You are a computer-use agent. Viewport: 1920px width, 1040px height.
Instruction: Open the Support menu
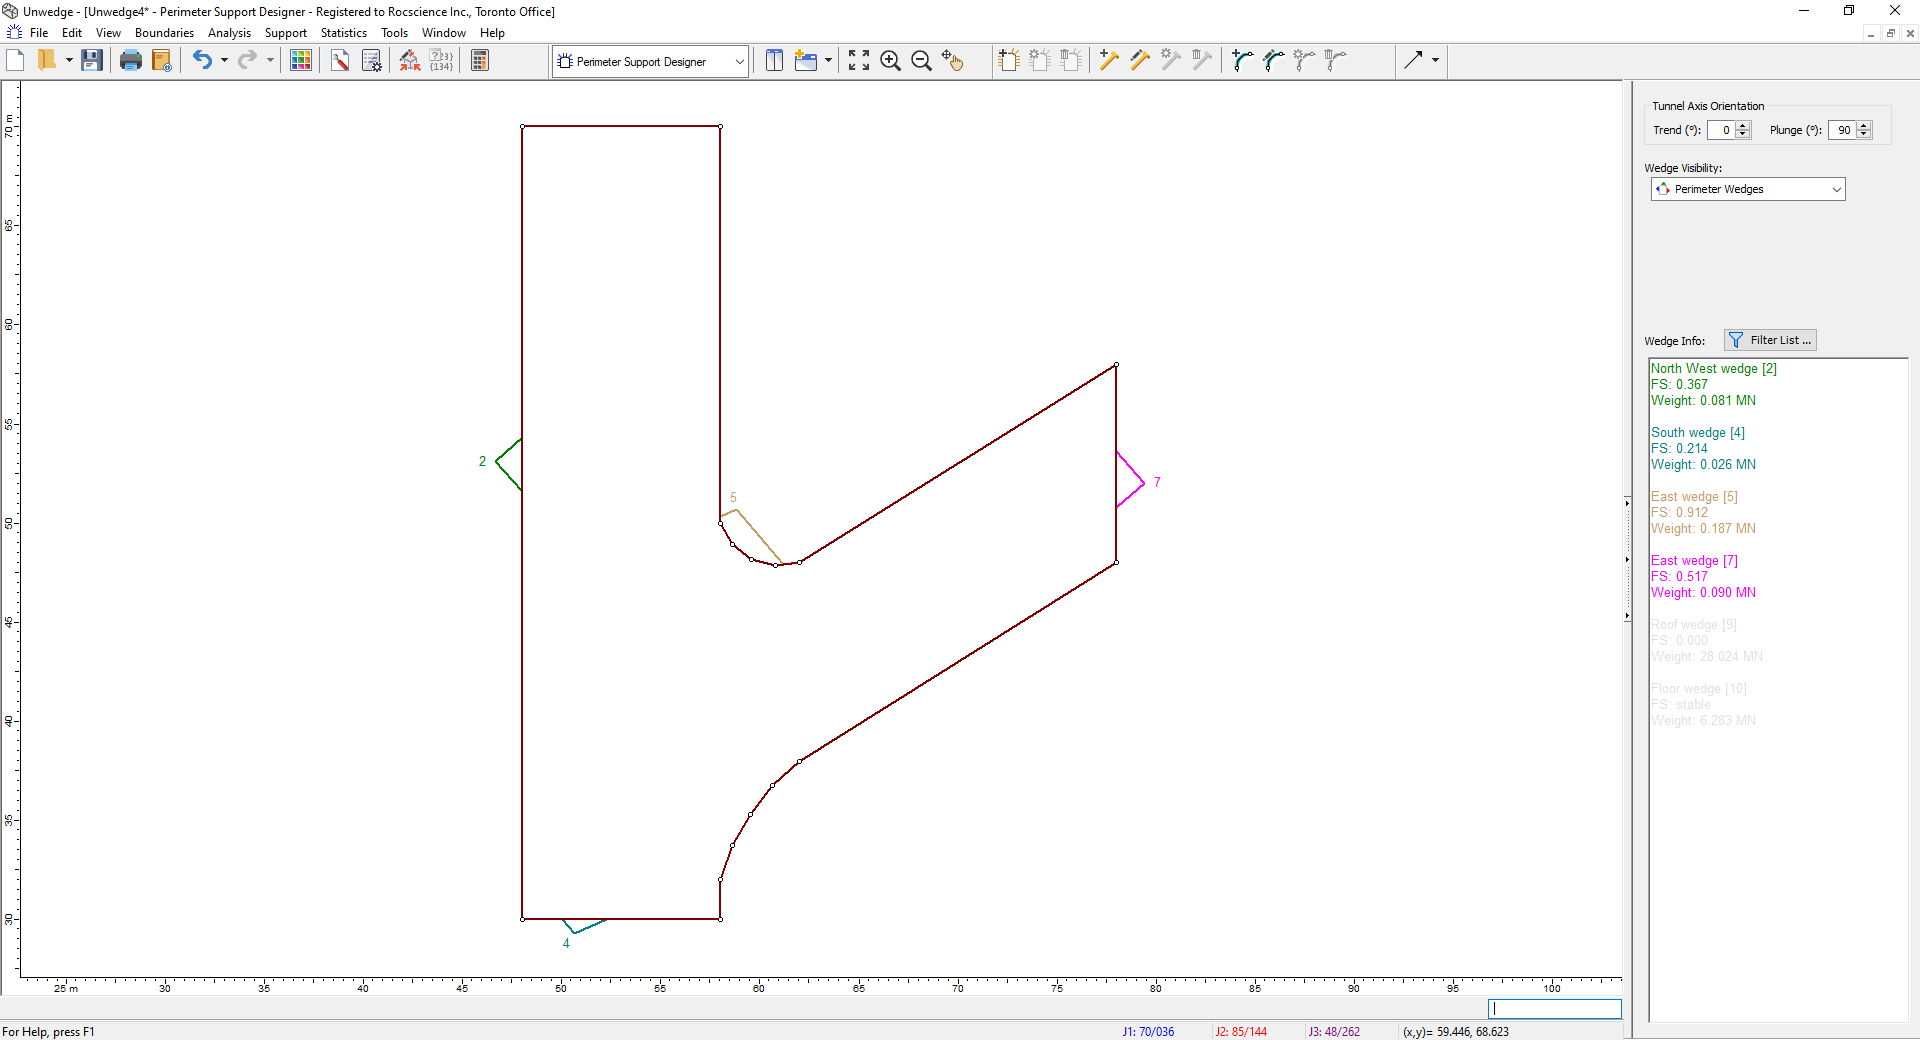click(x=286, y=33)
